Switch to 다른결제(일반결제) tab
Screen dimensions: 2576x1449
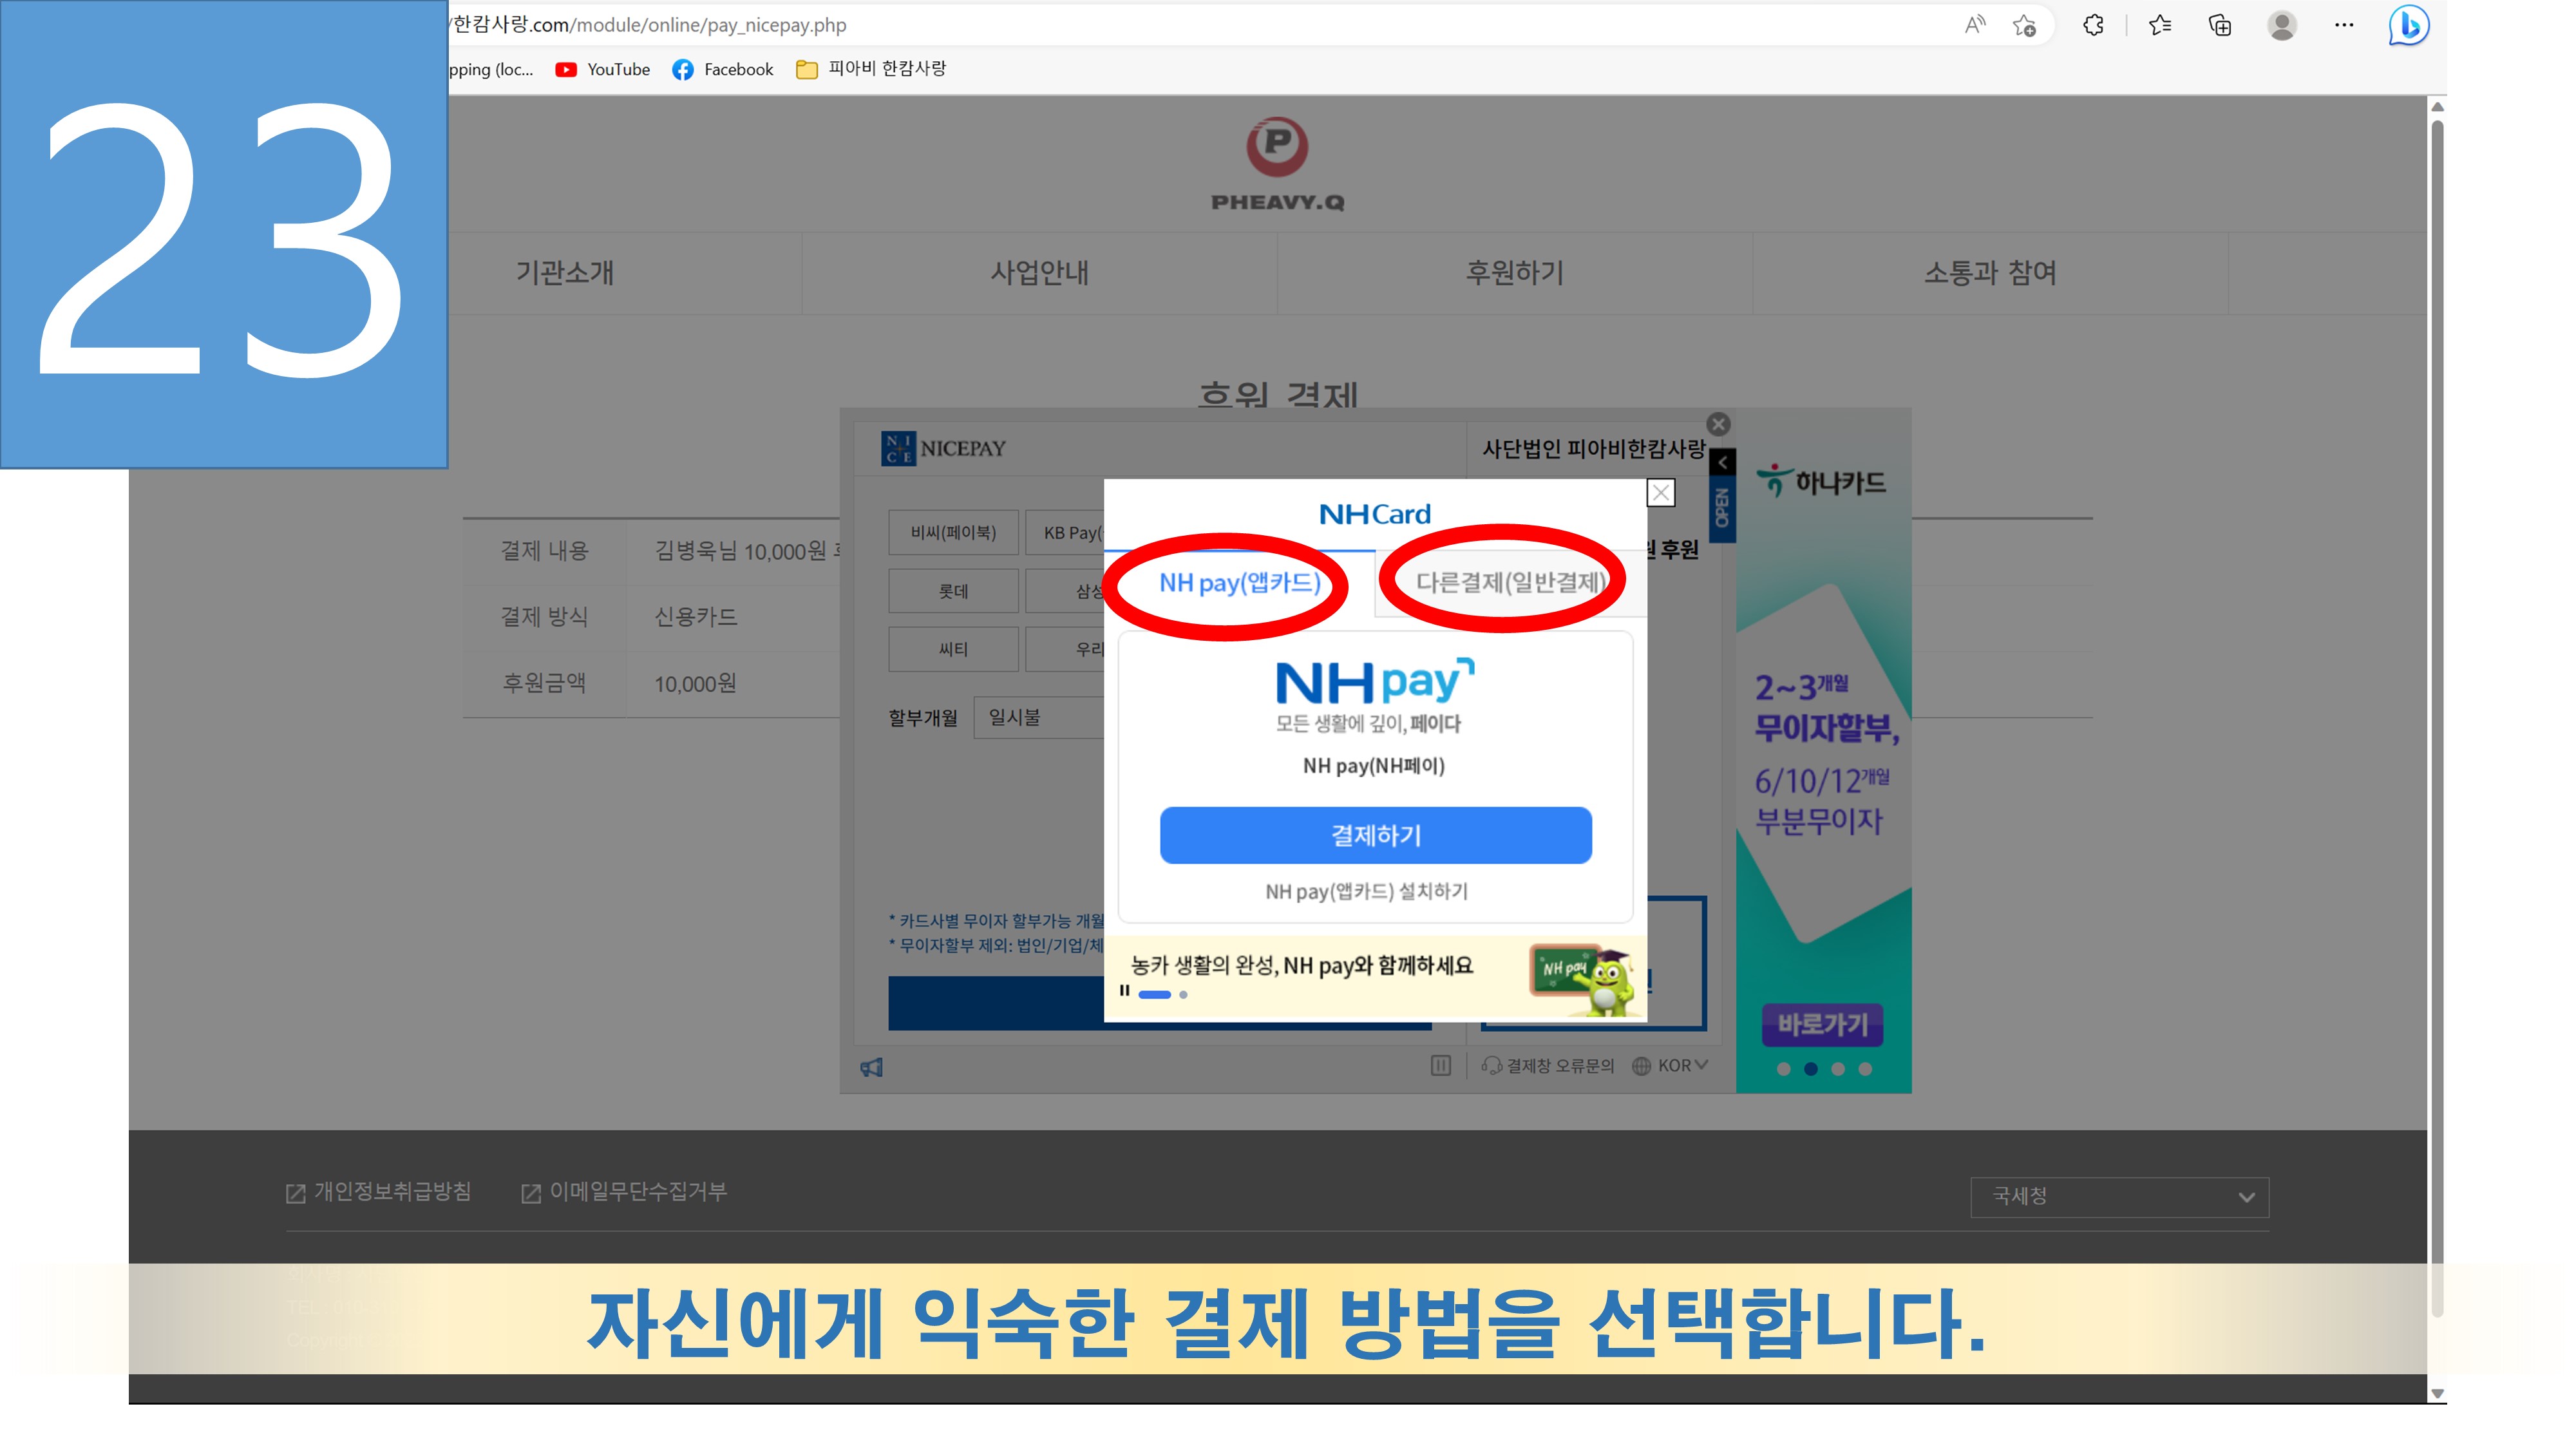[x=1510, y=583]
